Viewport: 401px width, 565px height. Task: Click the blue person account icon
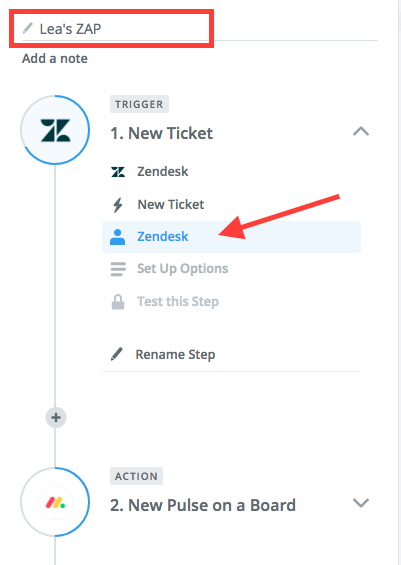click(x=117, y=237)
